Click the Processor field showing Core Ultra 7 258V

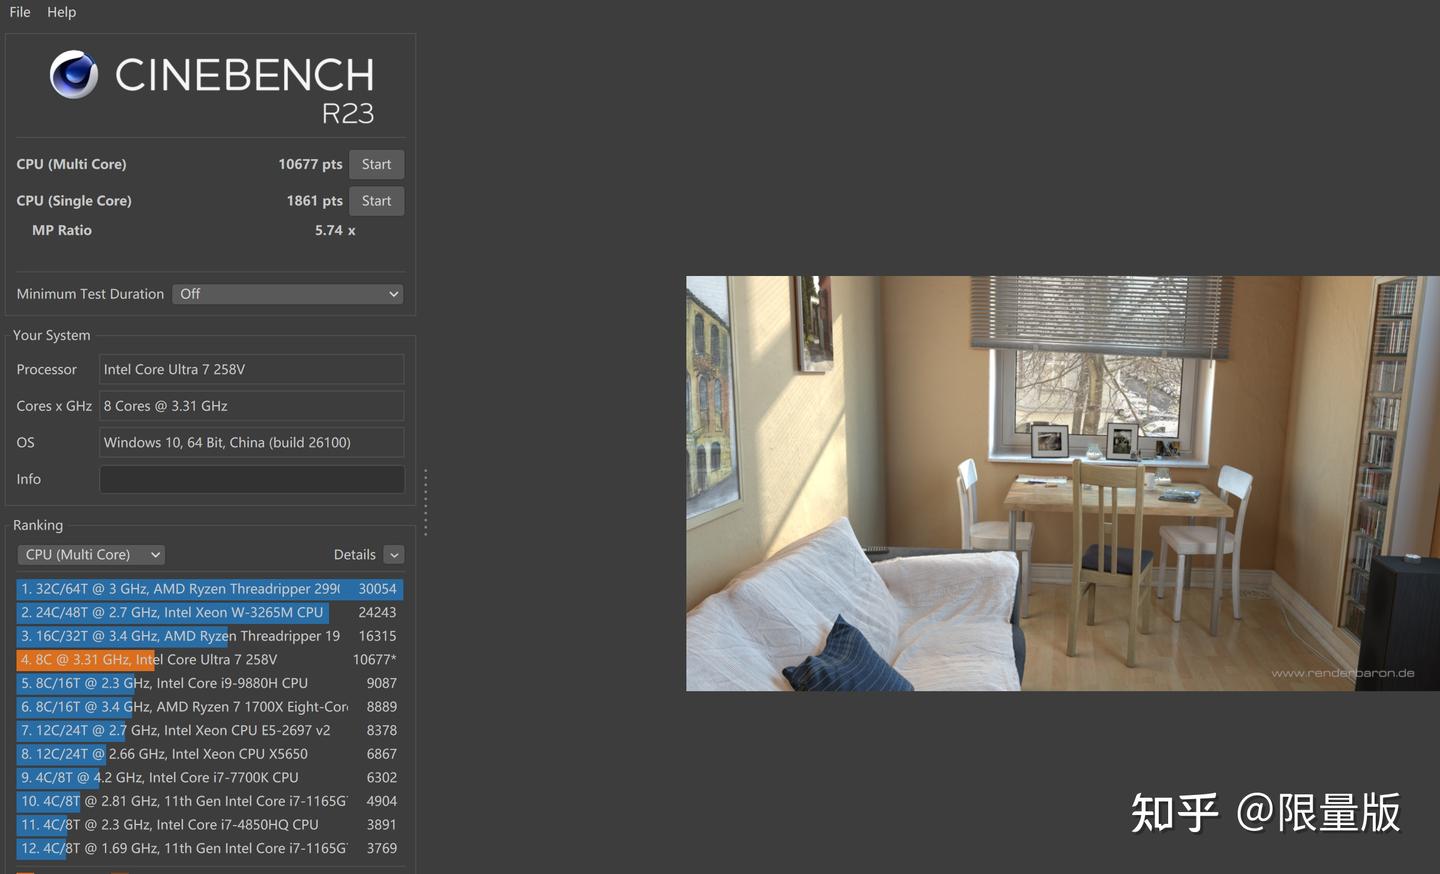point(252,369)
